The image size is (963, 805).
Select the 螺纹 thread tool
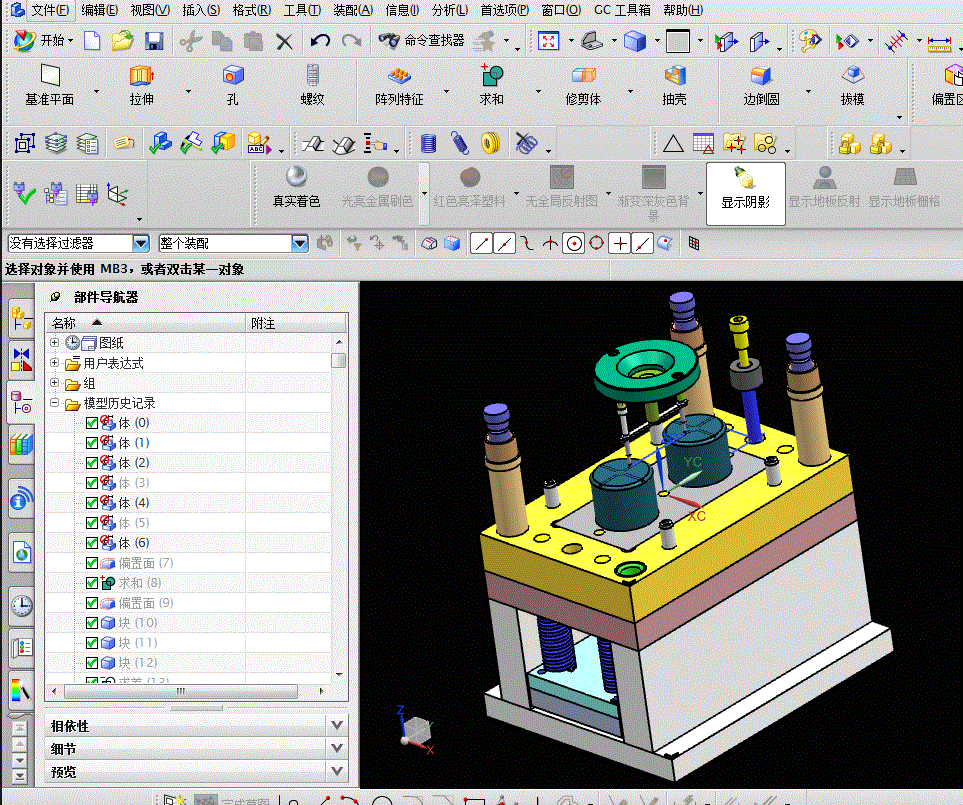point(312,85)
